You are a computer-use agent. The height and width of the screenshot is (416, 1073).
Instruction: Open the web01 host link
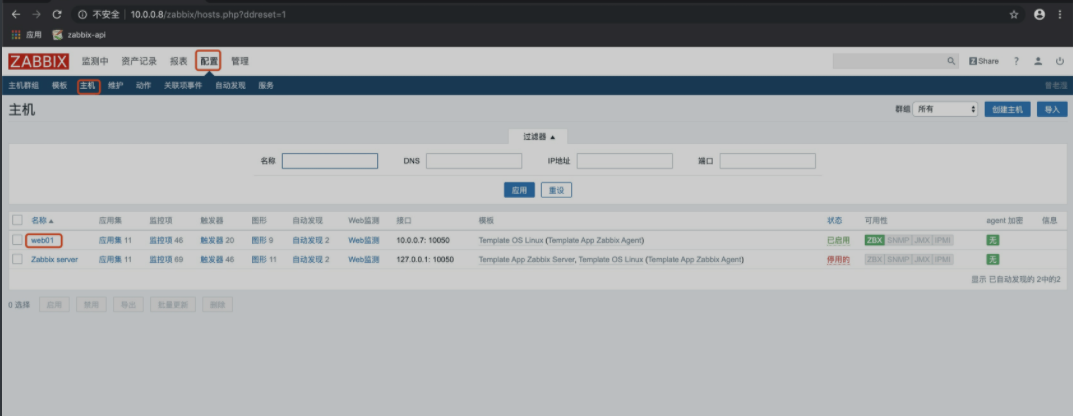click(x=42, y=240)
